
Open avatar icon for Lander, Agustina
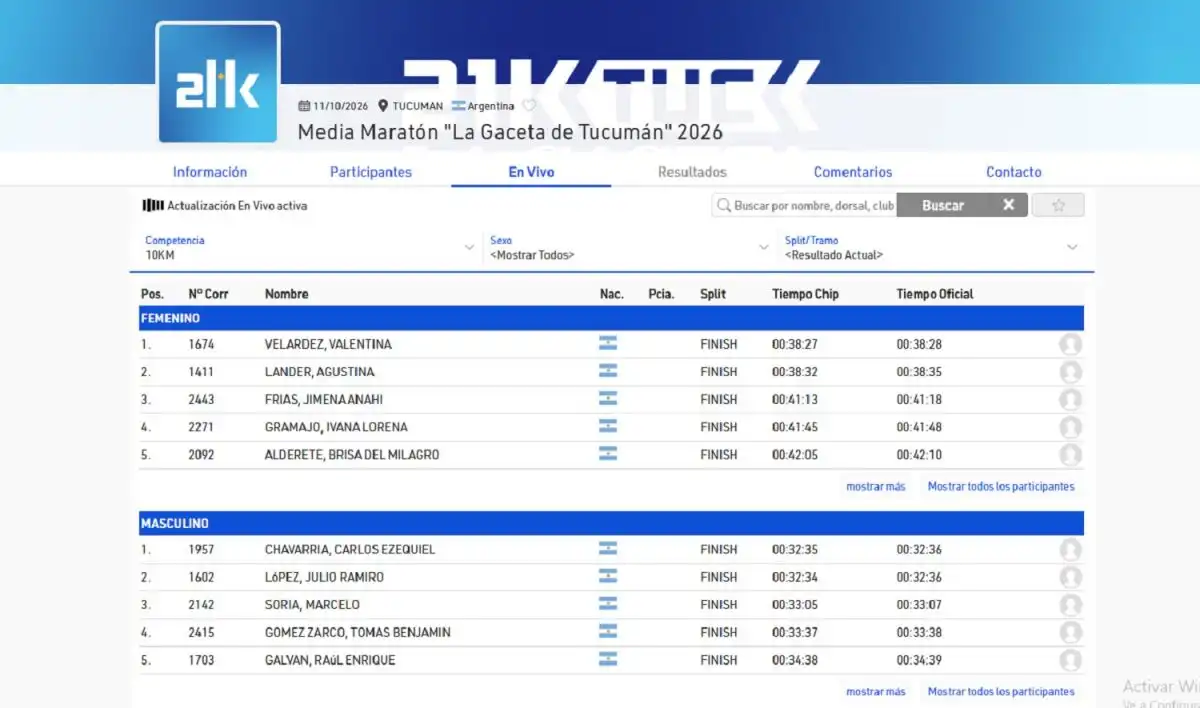coord(1070,372)
